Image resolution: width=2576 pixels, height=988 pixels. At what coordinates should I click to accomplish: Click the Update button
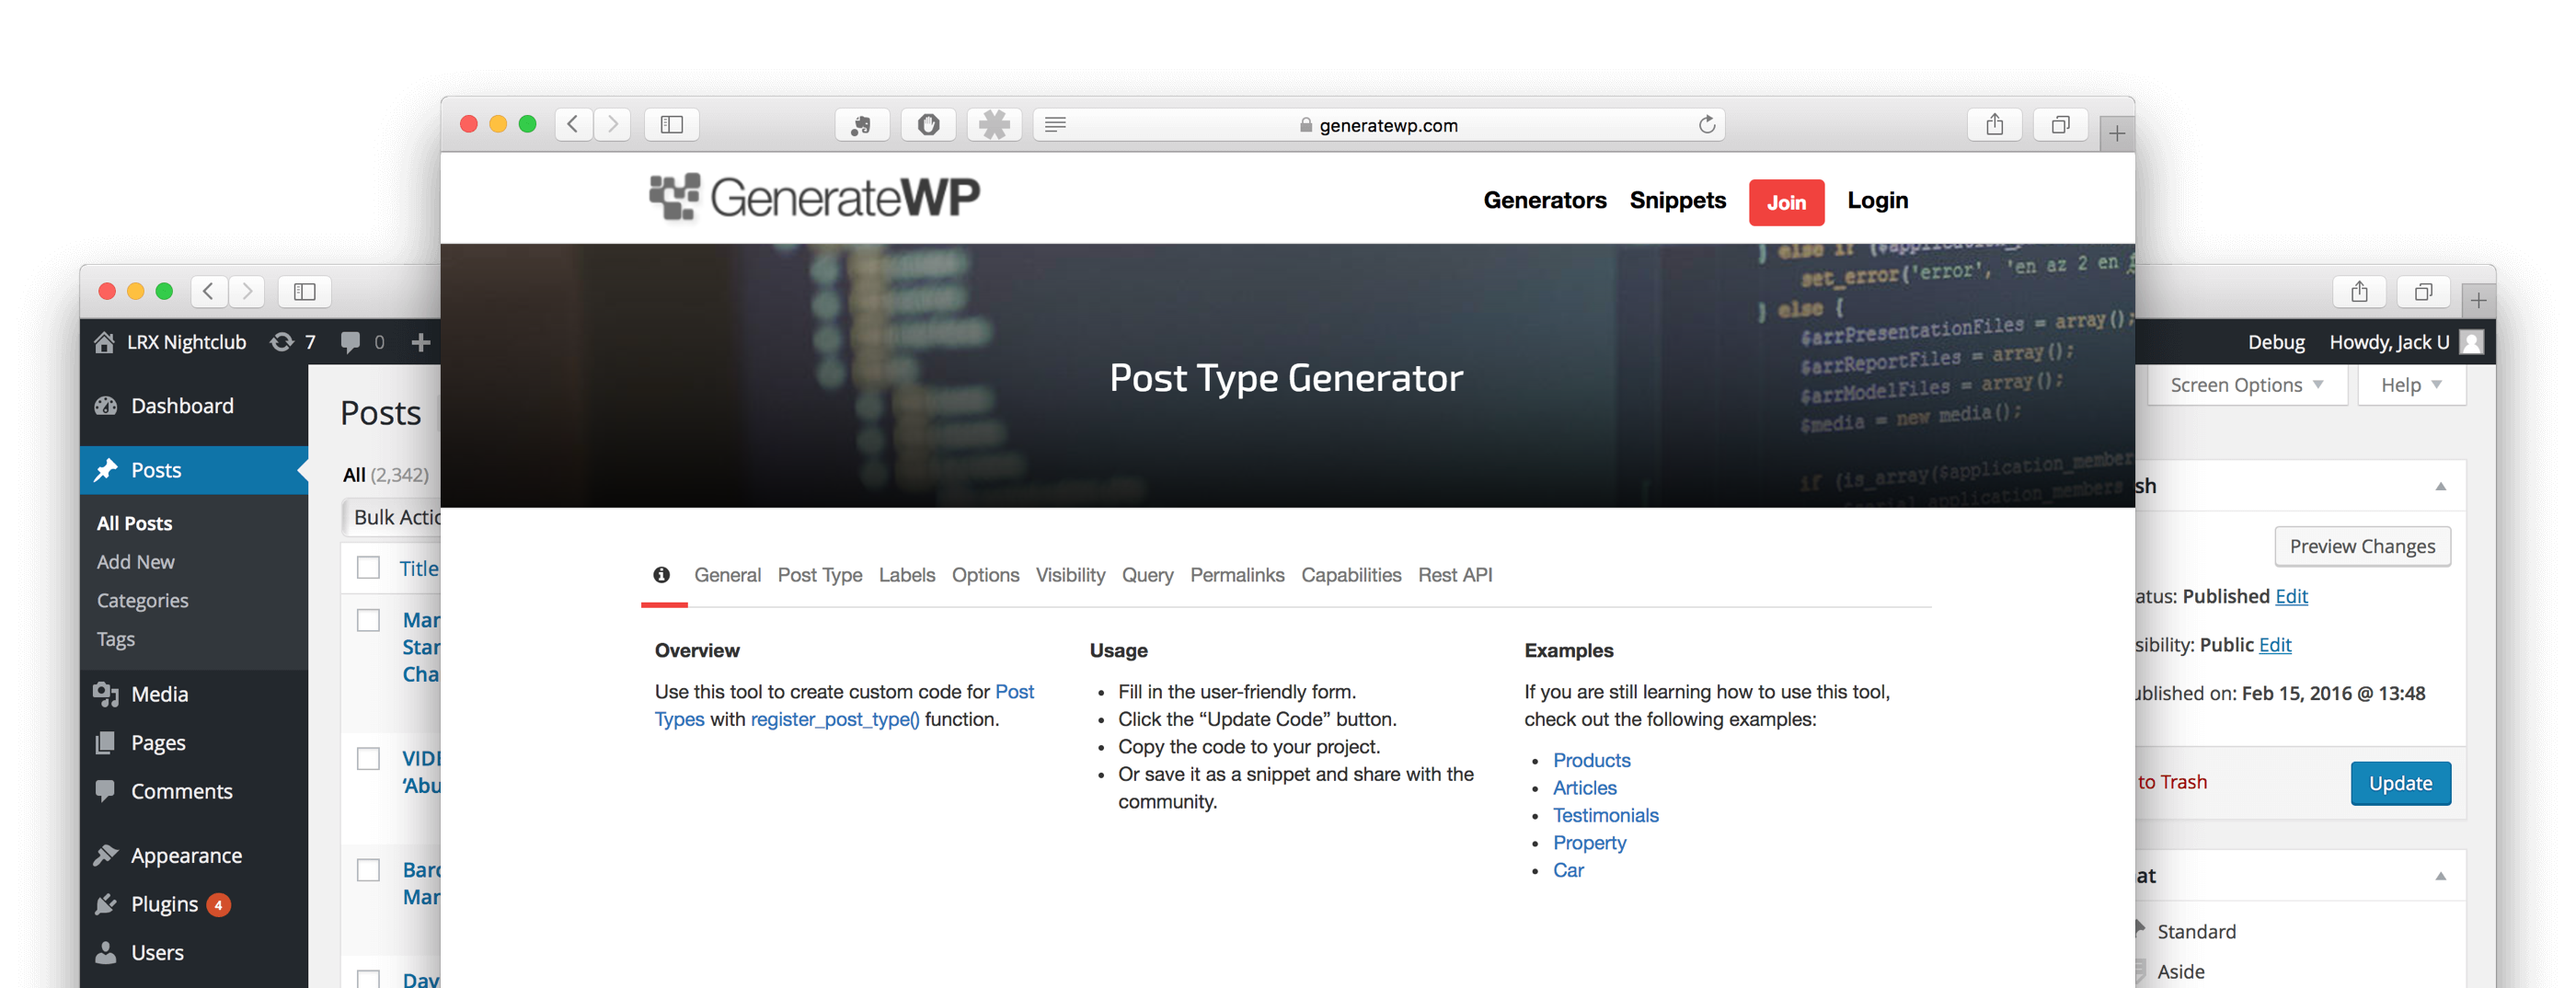click(x=2400, y=784)
